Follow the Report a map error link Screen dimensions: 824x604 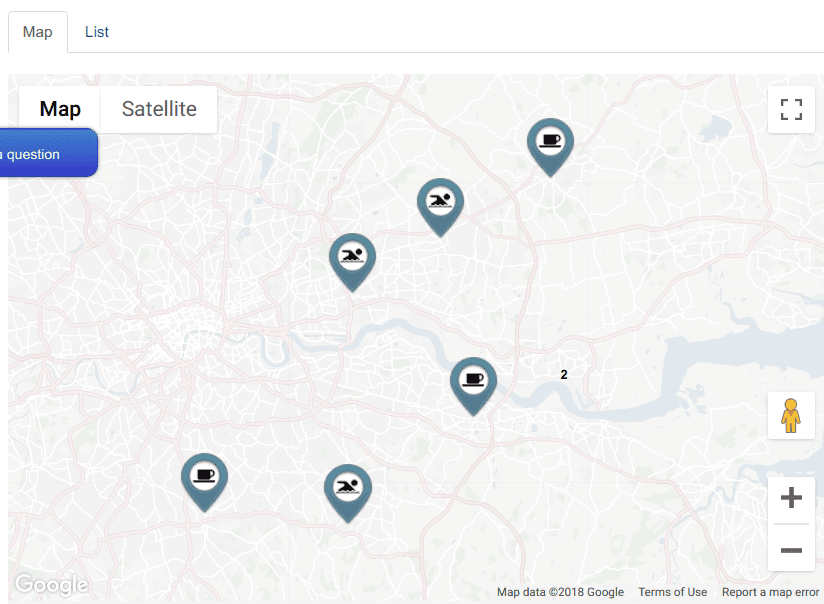770,592
